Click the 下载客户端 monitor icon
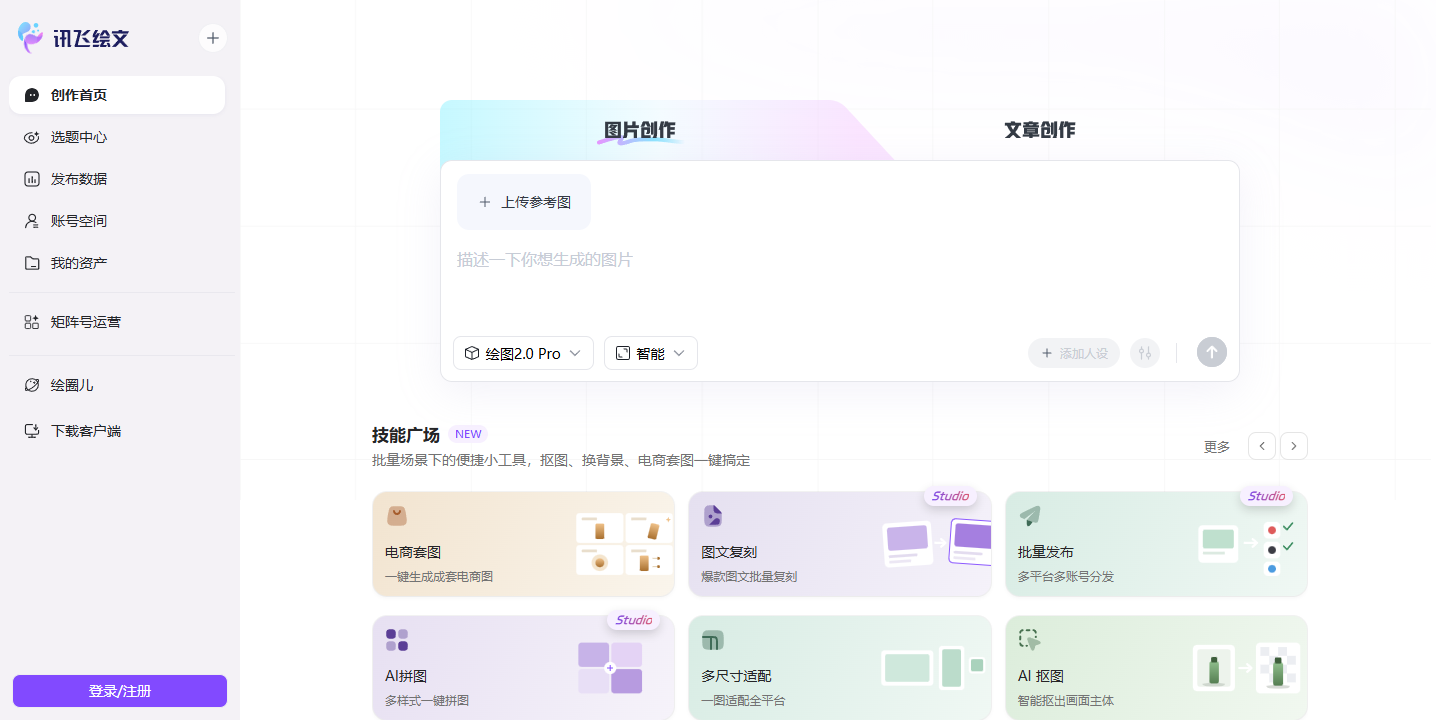The height and width of the screenshot is (720, 1440). [32, 431]
